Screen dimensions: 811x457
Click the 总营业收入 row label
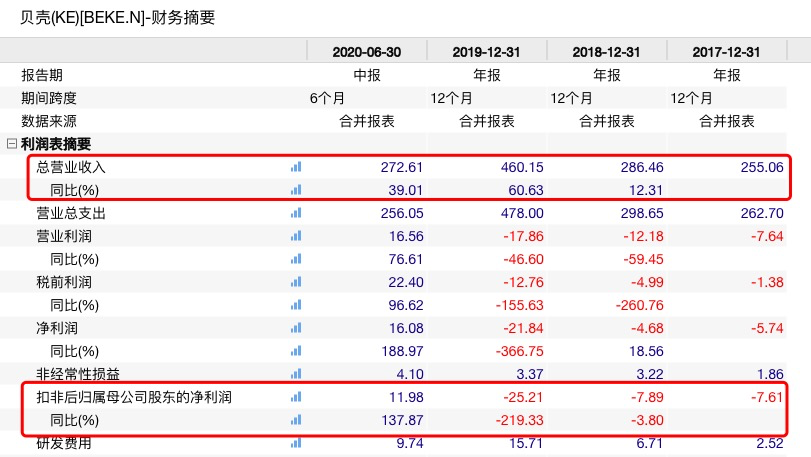tap(71, 167)
